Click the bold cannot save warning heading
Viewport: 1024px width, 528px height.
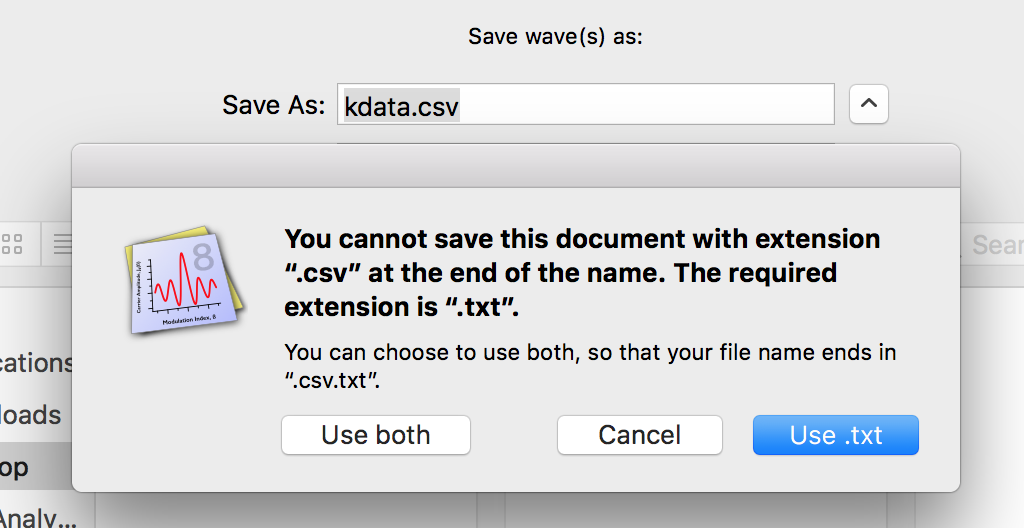[x=583, y=272]
